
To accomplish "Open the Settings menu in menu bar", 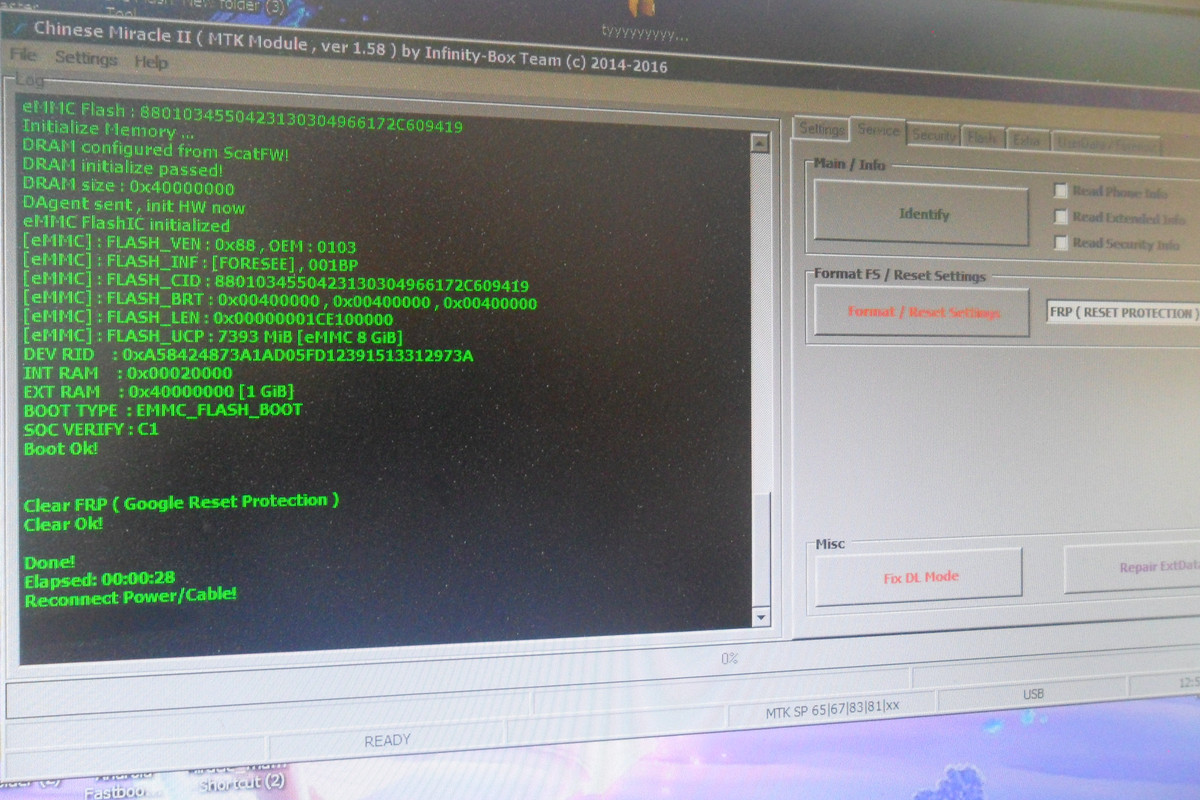I will click(x=86, y=58).
